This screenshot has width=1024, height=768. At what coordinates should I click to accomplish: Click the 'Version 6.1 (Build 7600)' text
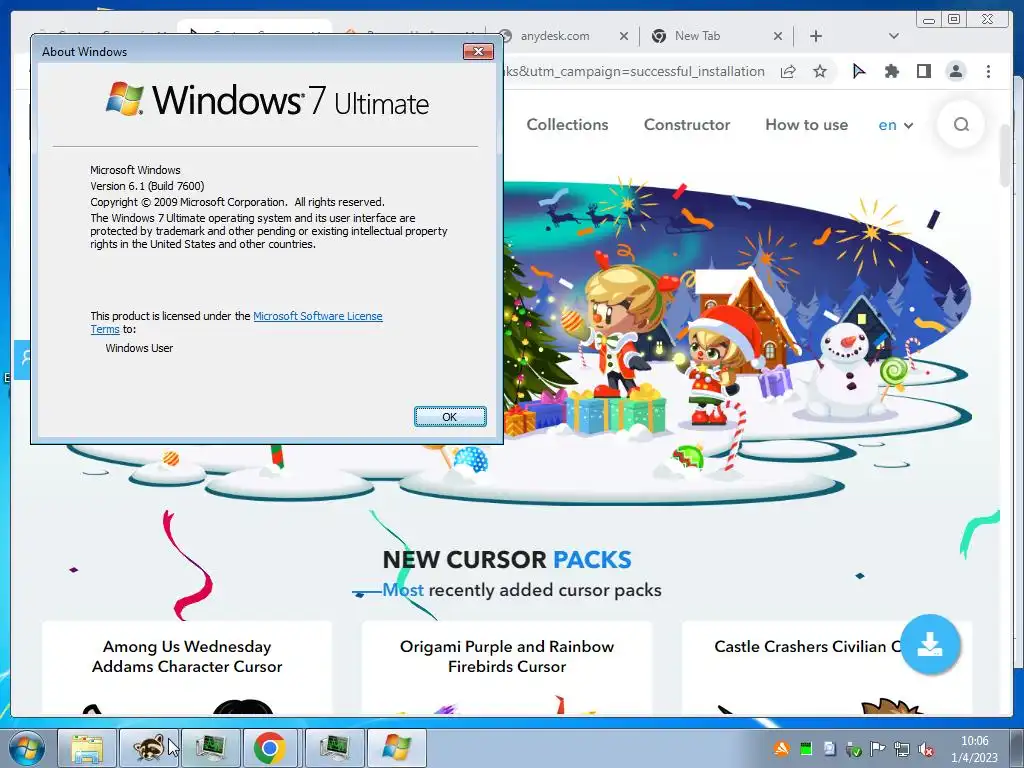(147, 186)
